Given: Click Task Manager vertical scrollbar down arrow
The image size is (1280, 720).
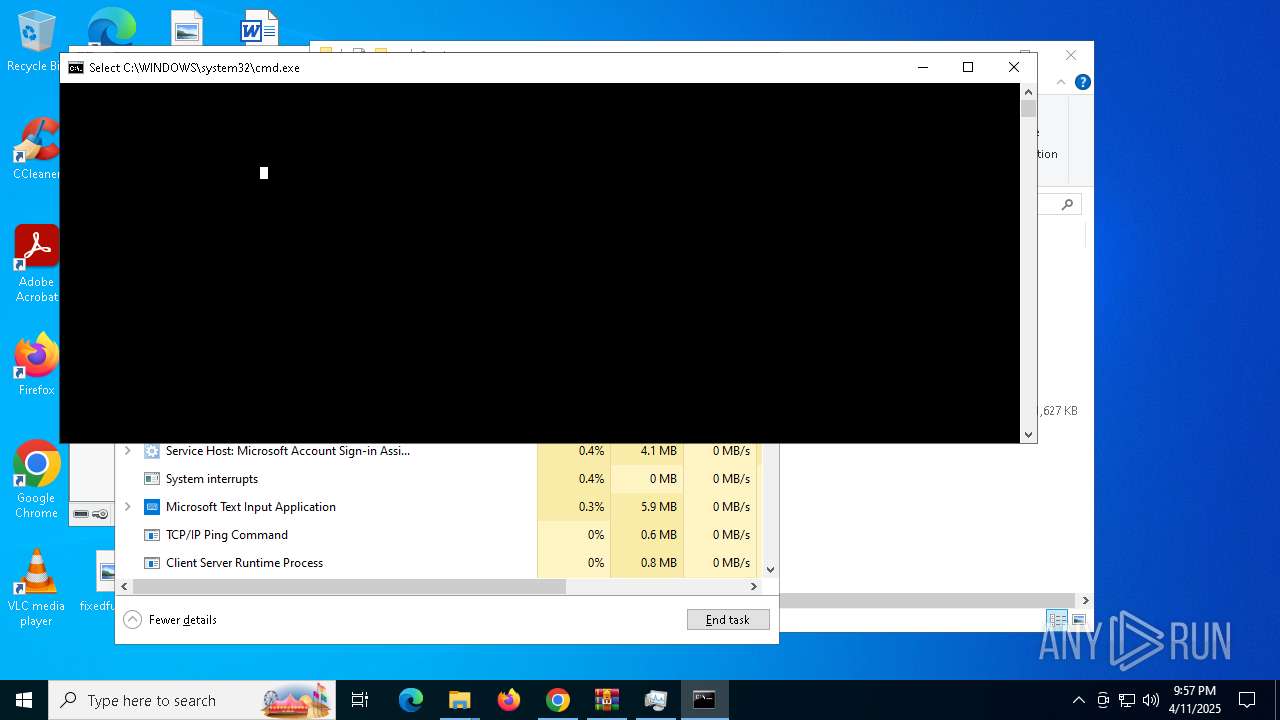Looking at the screenshot, I should point(770,569).
